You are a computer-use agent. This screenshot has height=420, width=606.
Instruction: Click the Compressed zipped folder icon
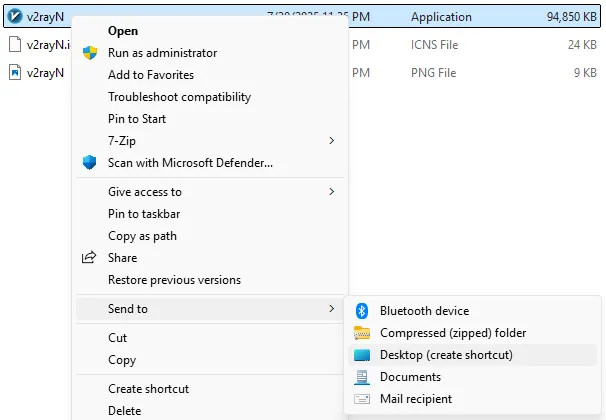362,333
